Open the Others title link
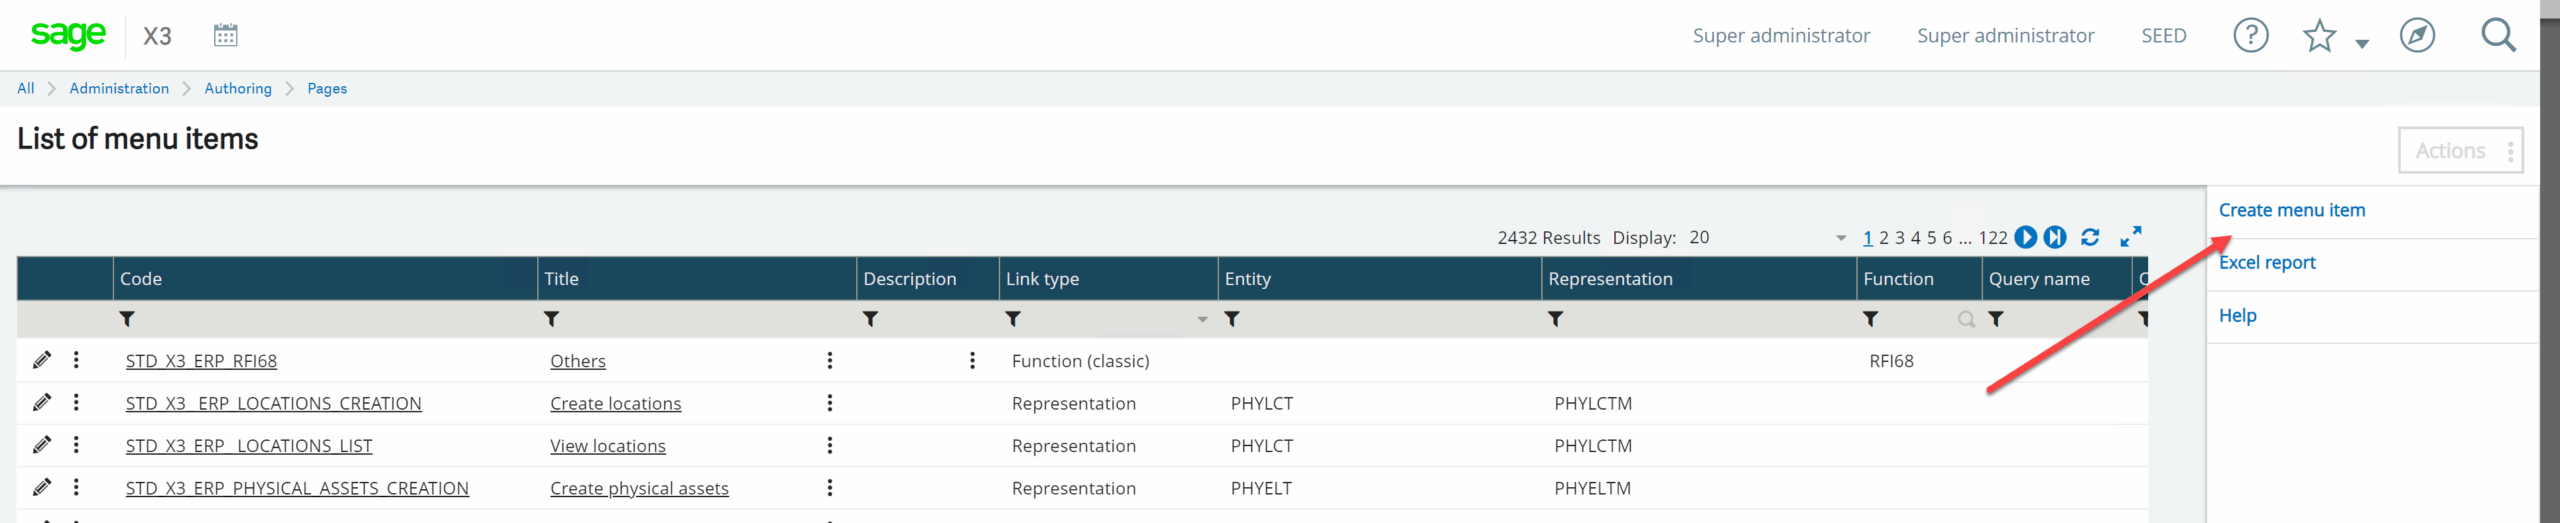The width and height of the screenshot is (2560, 523). pos(578,361)
